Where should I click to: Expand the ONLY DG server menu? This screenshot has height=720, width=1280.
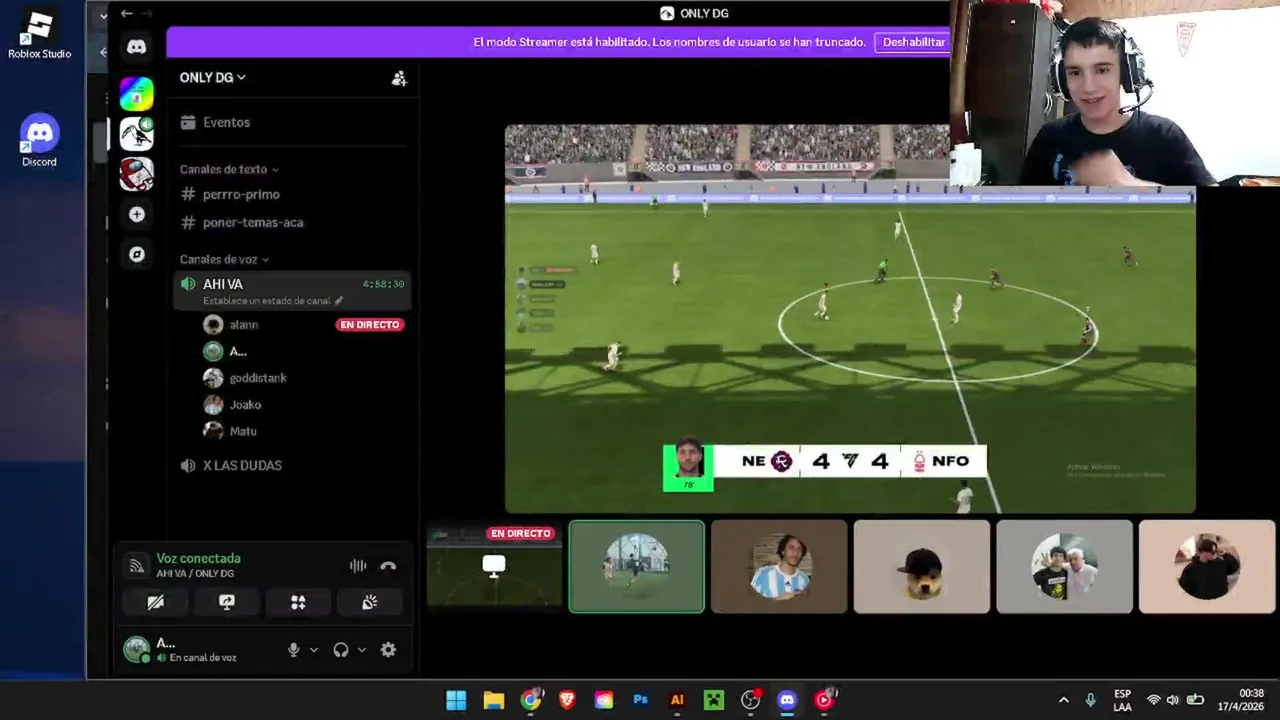[x=212, y=77]
